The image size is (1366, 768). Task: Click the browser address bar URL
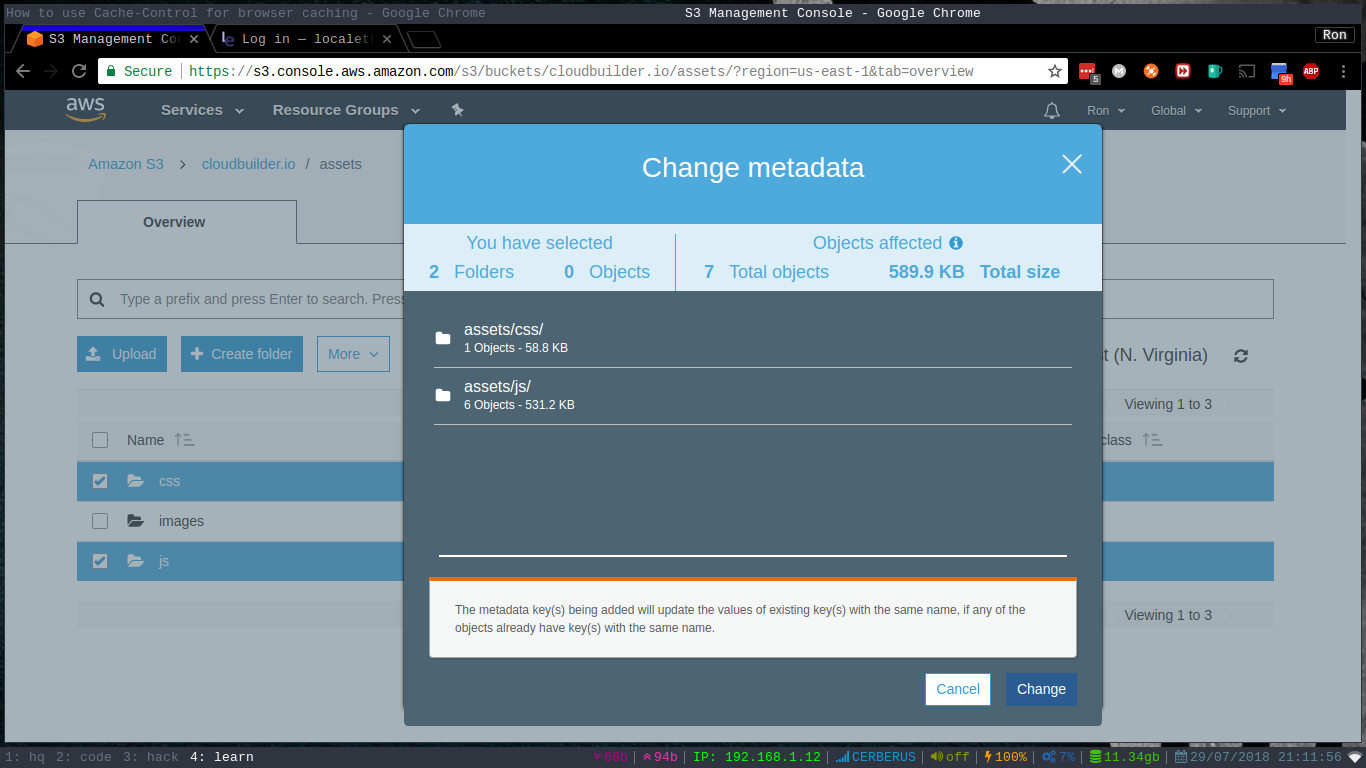(x=580, y=71)
